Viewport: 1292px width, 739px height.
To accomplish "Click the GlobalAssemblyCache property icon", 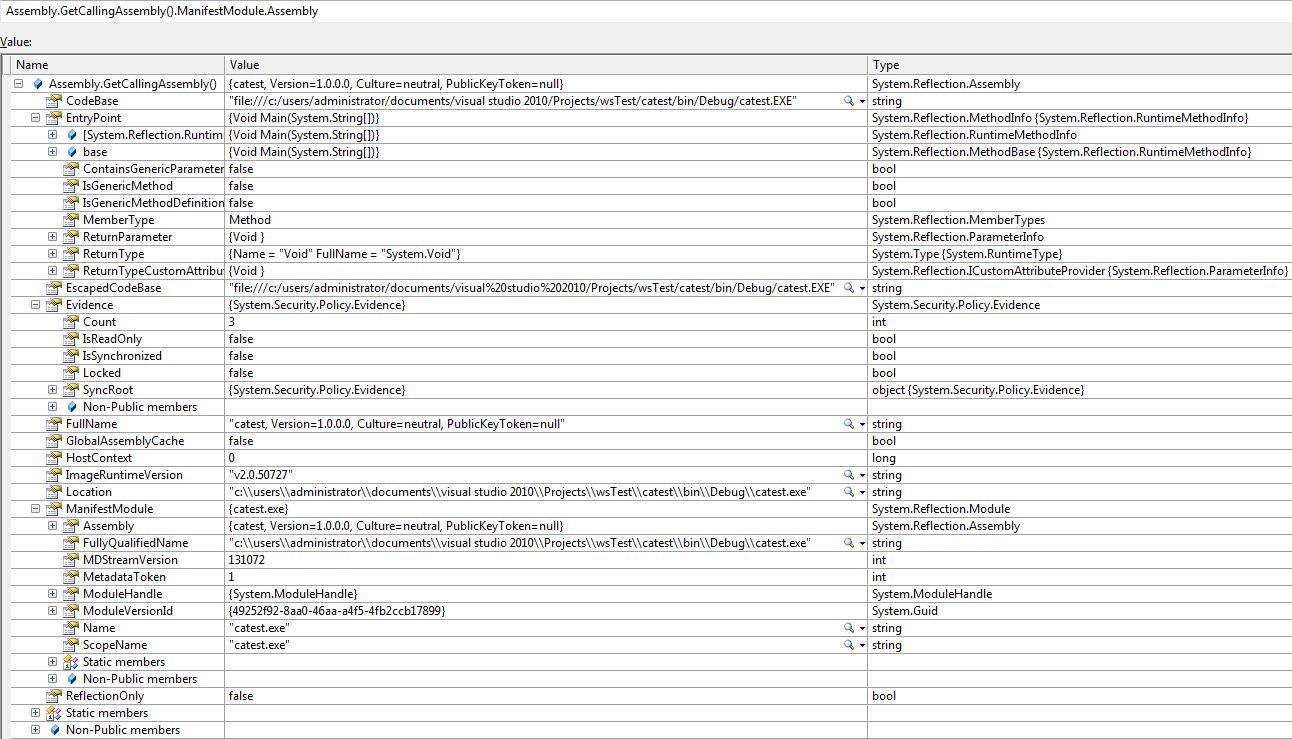I will click(x=54, y=441).
